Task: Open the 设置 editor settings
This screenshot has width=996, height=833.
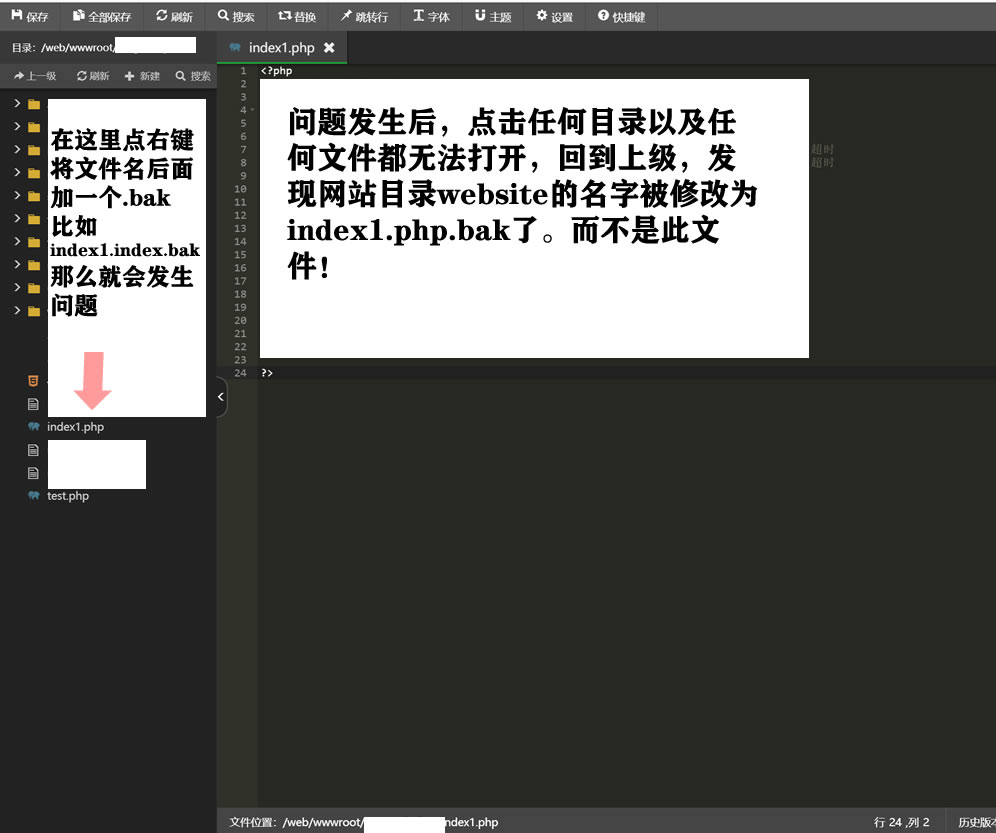Action: [555, 17]
